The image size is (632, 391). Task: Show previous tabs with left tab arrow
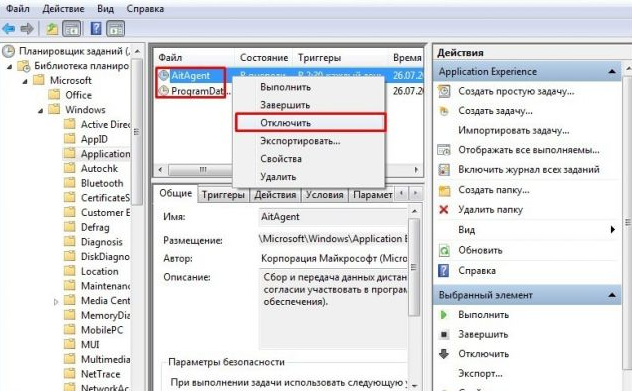401,193
